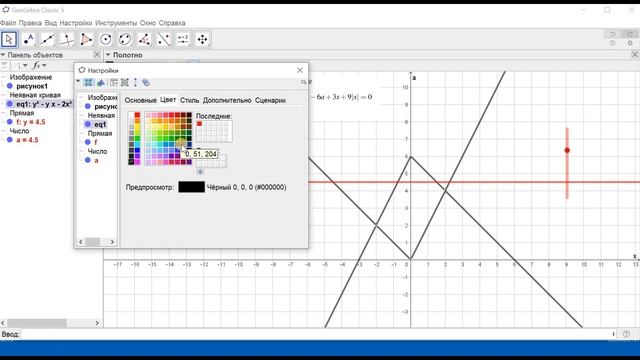Select eq1 in the Настройки object list
The height and width of the screenshot is (360, 640).
click(100, 124)
